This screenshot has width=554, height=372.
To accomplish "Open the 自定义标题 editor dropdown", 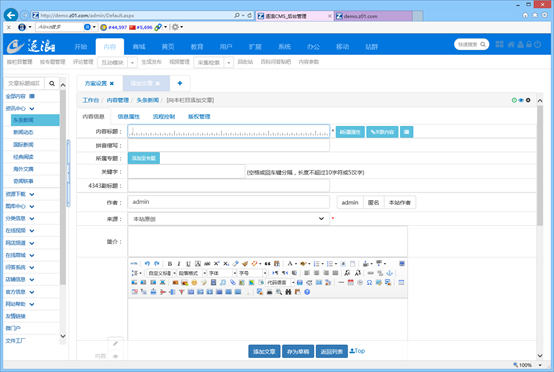I will [x=161, y=273].
